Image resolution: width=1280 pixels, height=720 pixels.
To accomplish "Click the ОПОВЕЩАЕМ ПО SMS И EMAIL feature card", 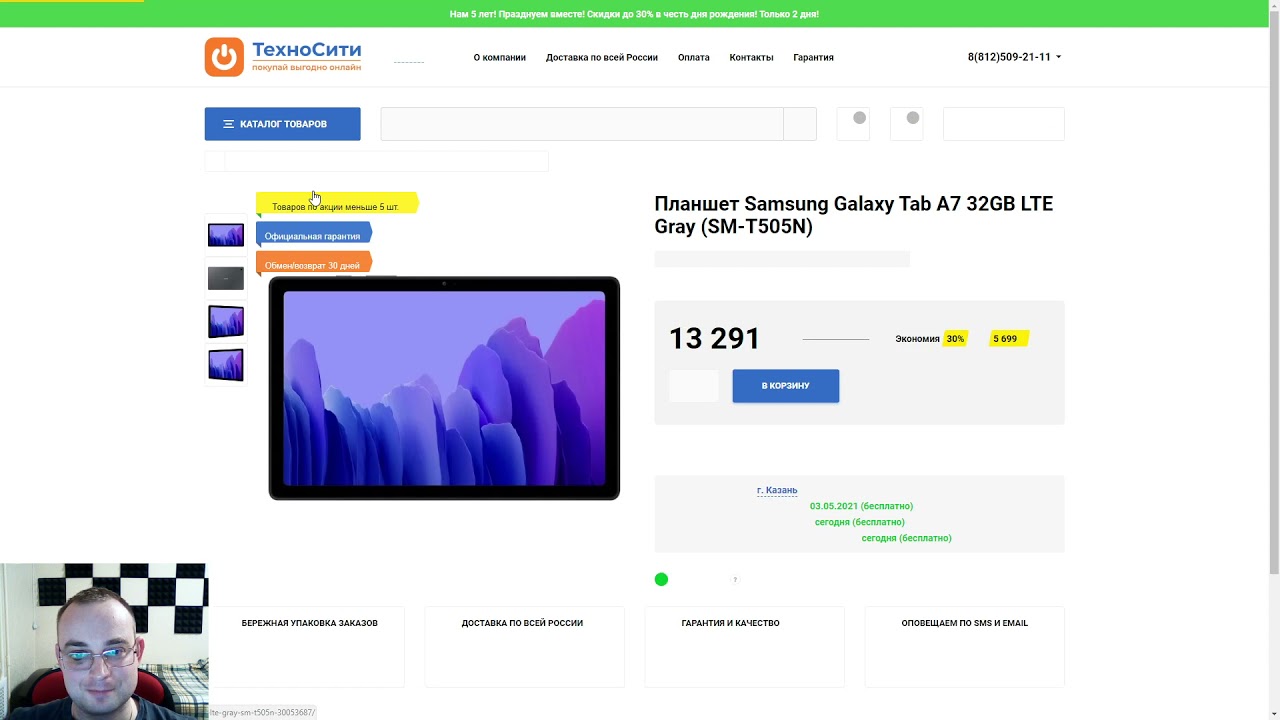I will 965,647.
